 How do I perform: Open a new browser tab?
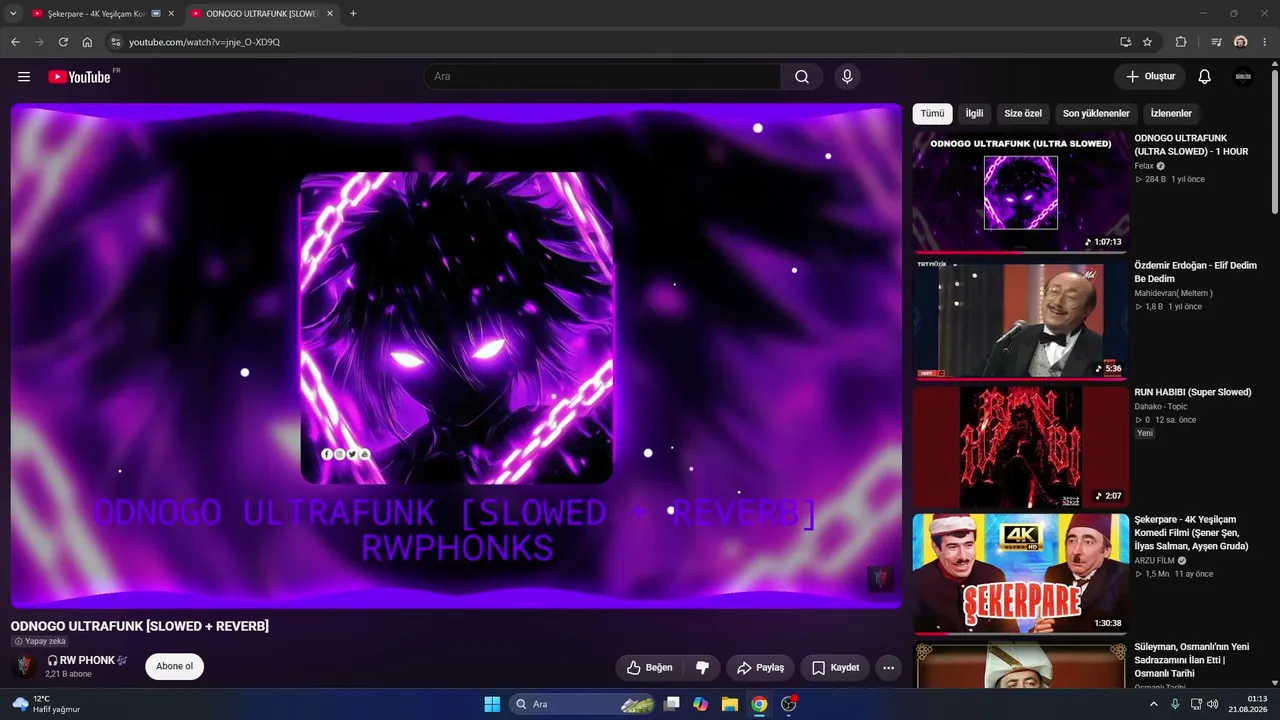[353, 14]
